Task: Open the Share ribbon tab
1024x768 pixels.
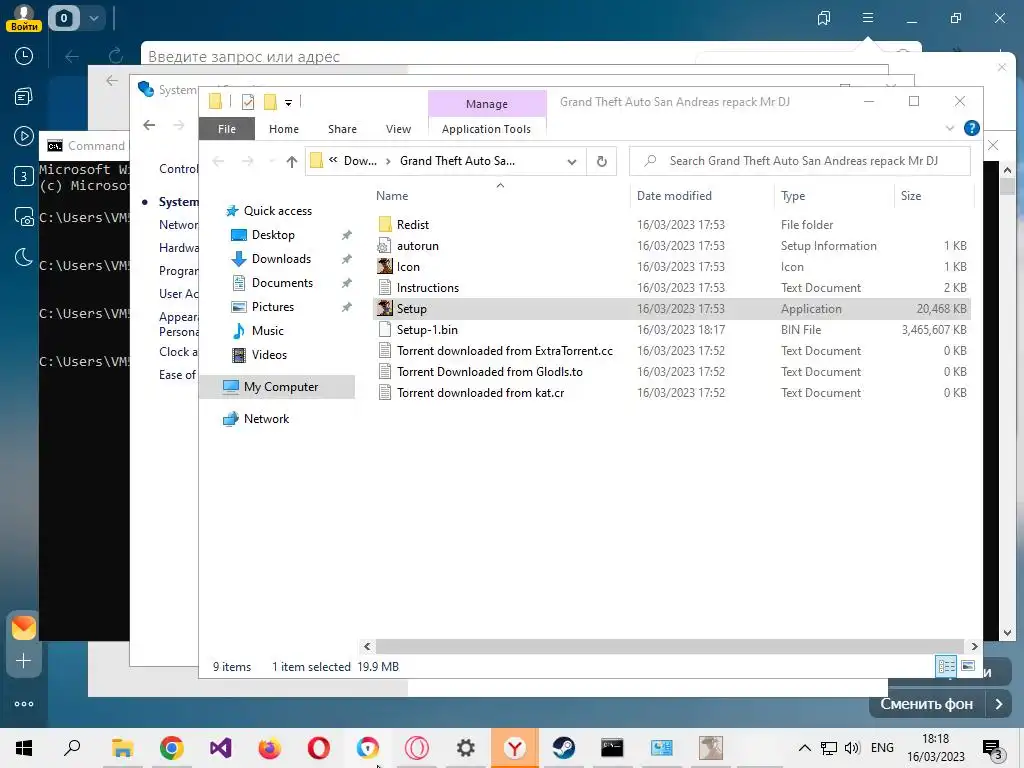Action: coord(342,129)
